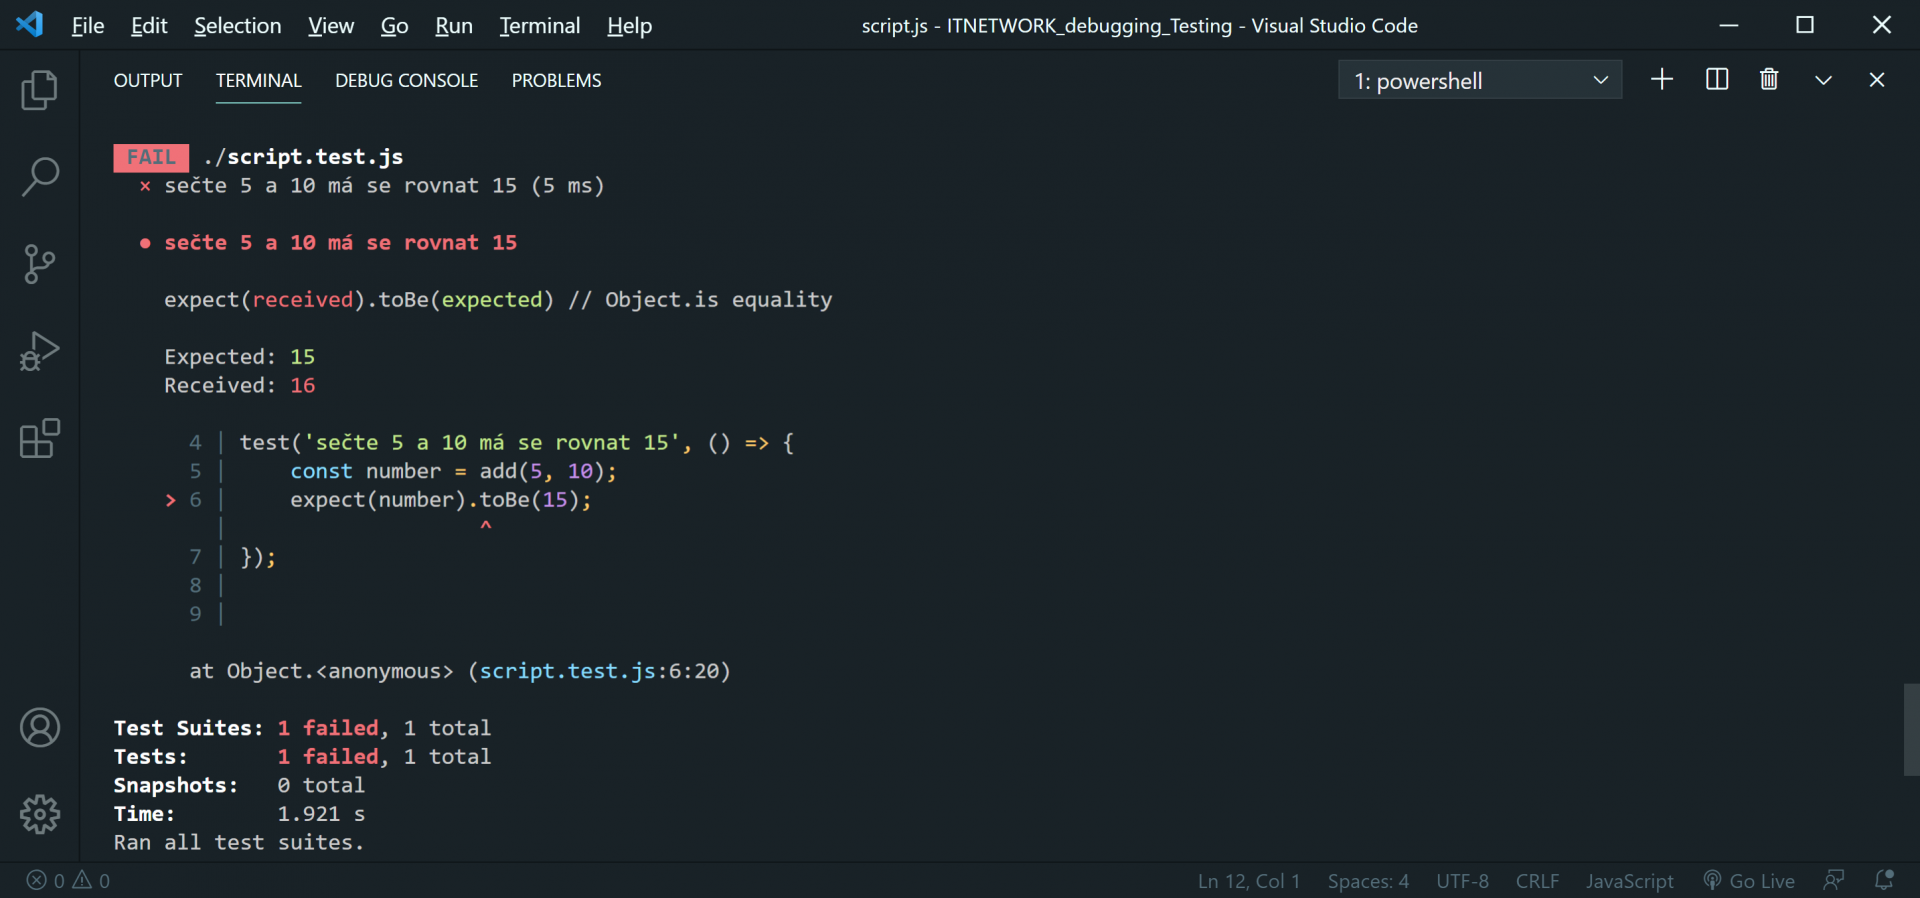Switch to the OUTPUT tab
This screenshot has width=1920, height=898.
[148, 80]
